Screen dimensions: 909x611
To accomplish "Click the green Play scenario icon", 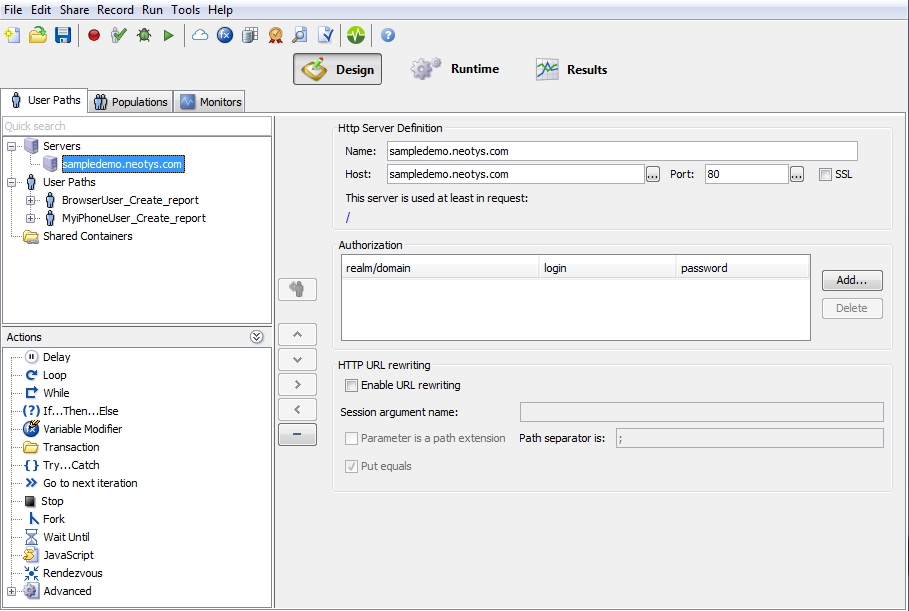I will pos(169,35).
